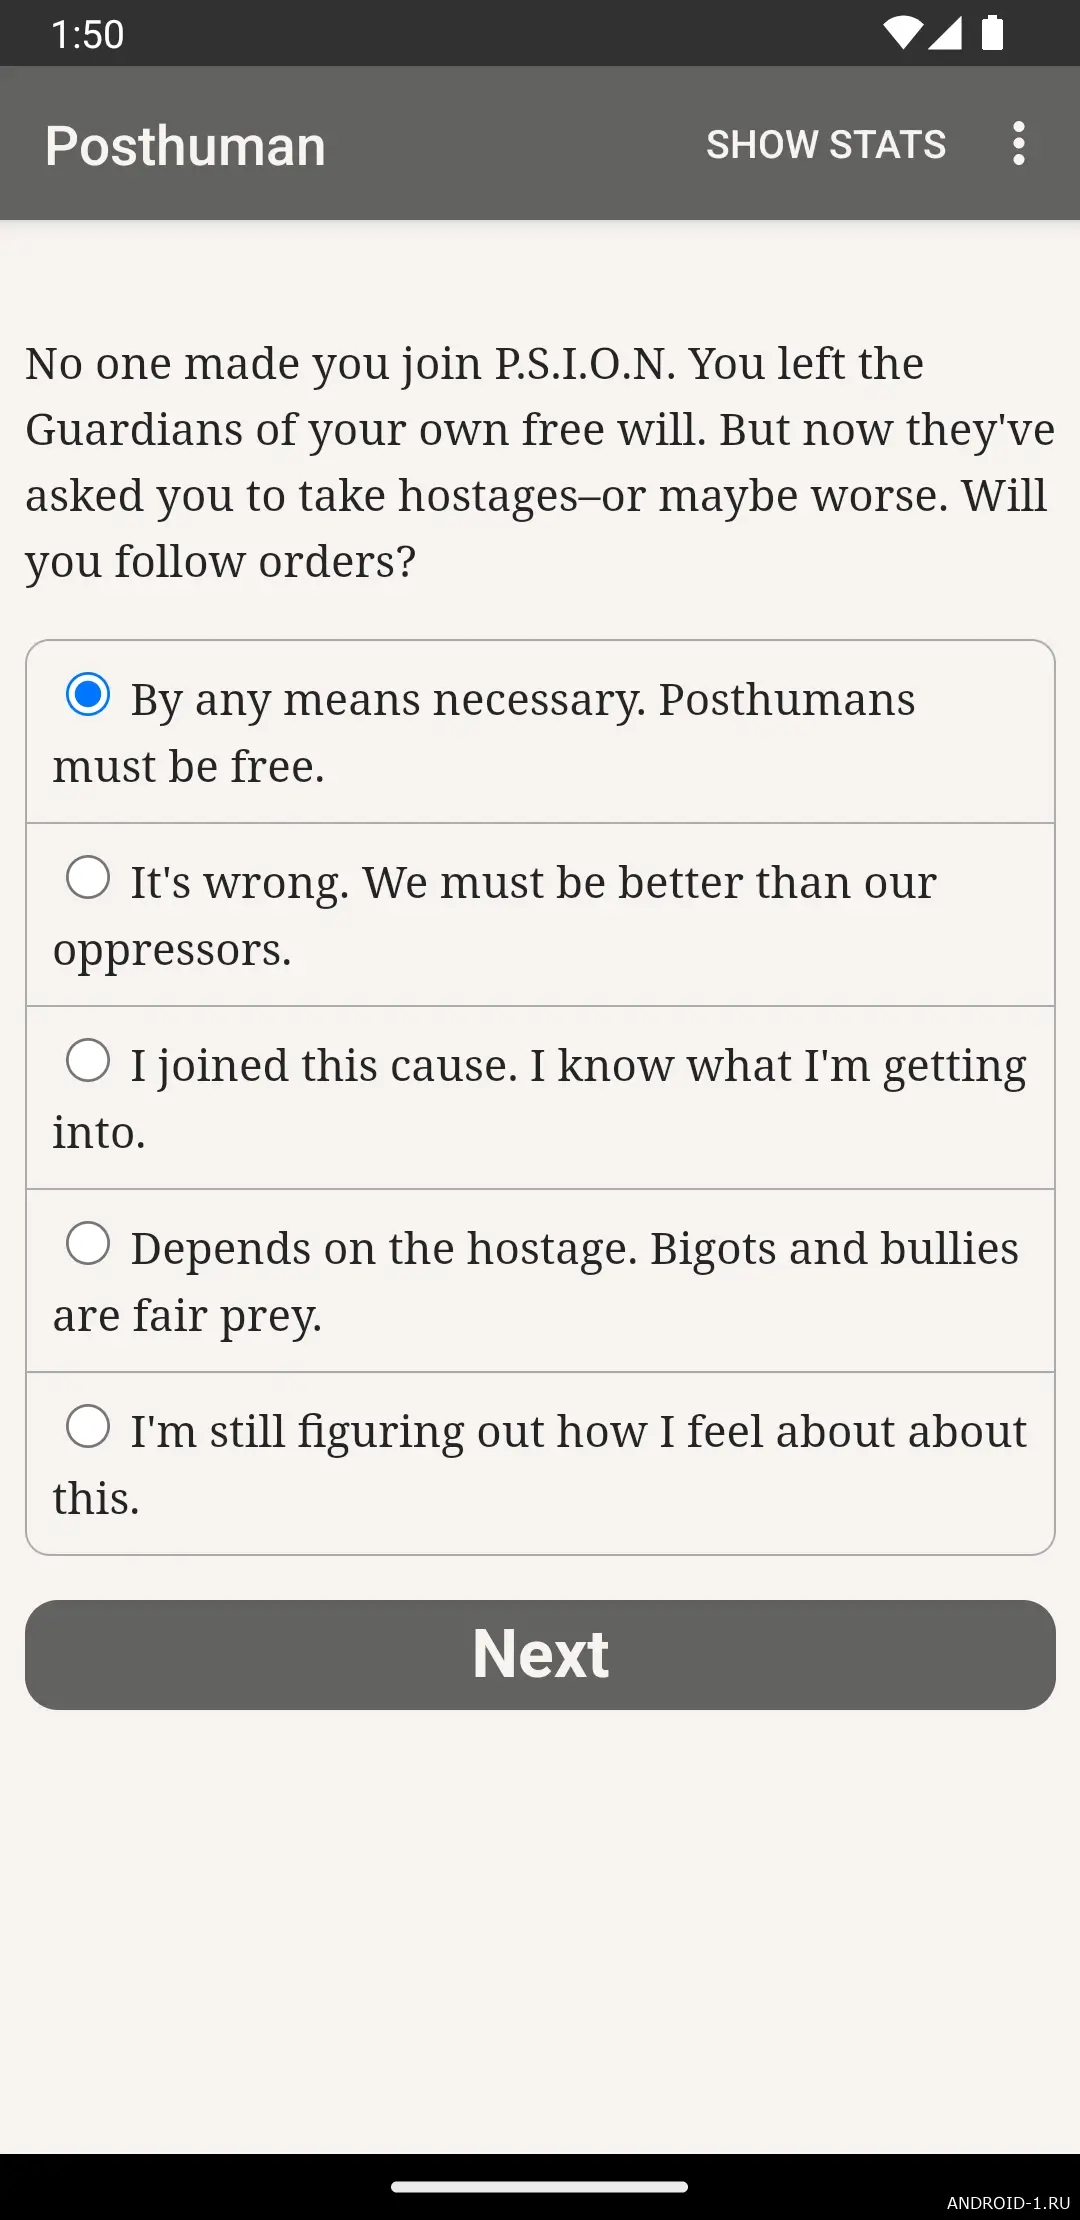Click the ANDROID-1.RU watermark

point(1007,2203)
